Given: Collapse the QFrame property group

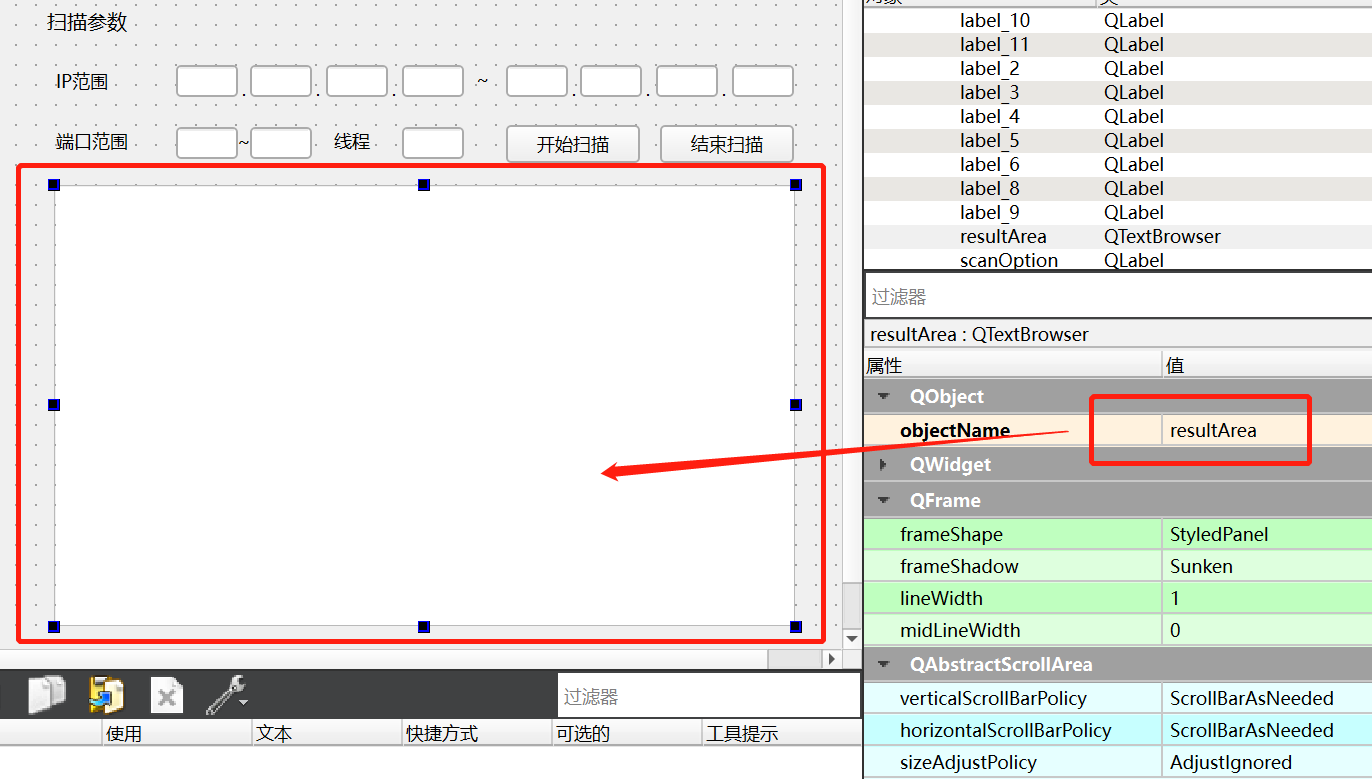Looking at the screenshot, I should click(884, 500).
